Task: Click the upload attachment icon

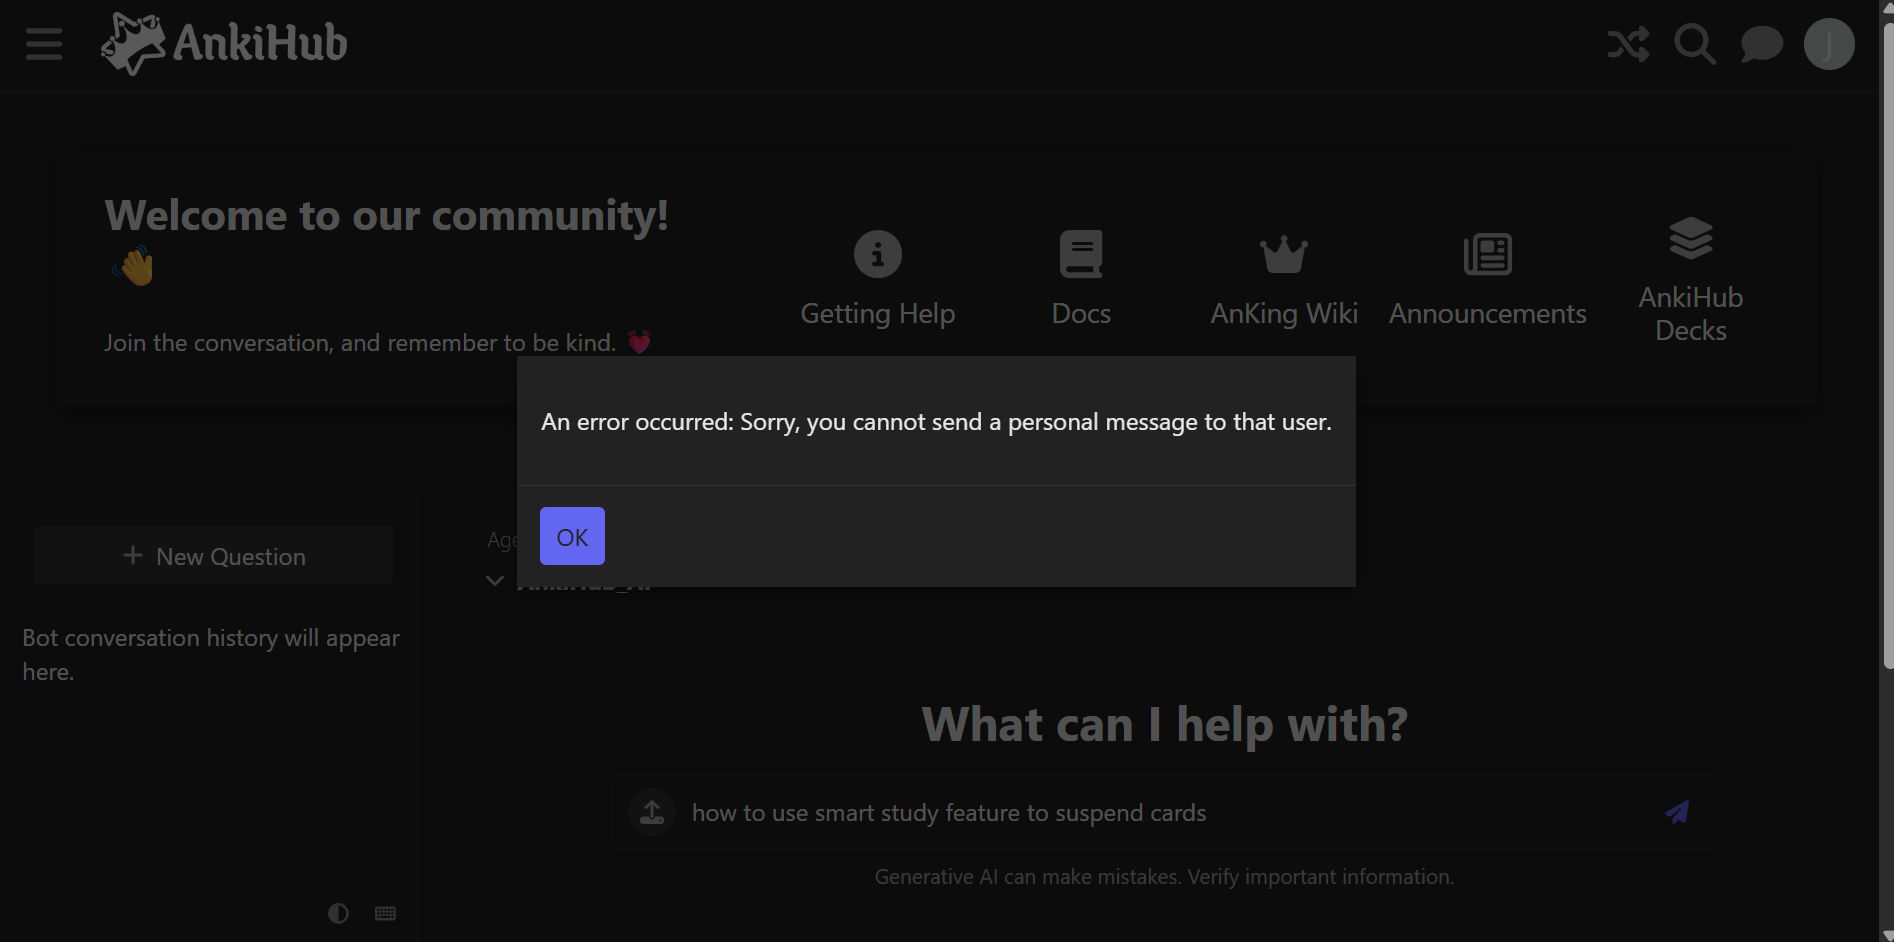Action: [652, 812]
